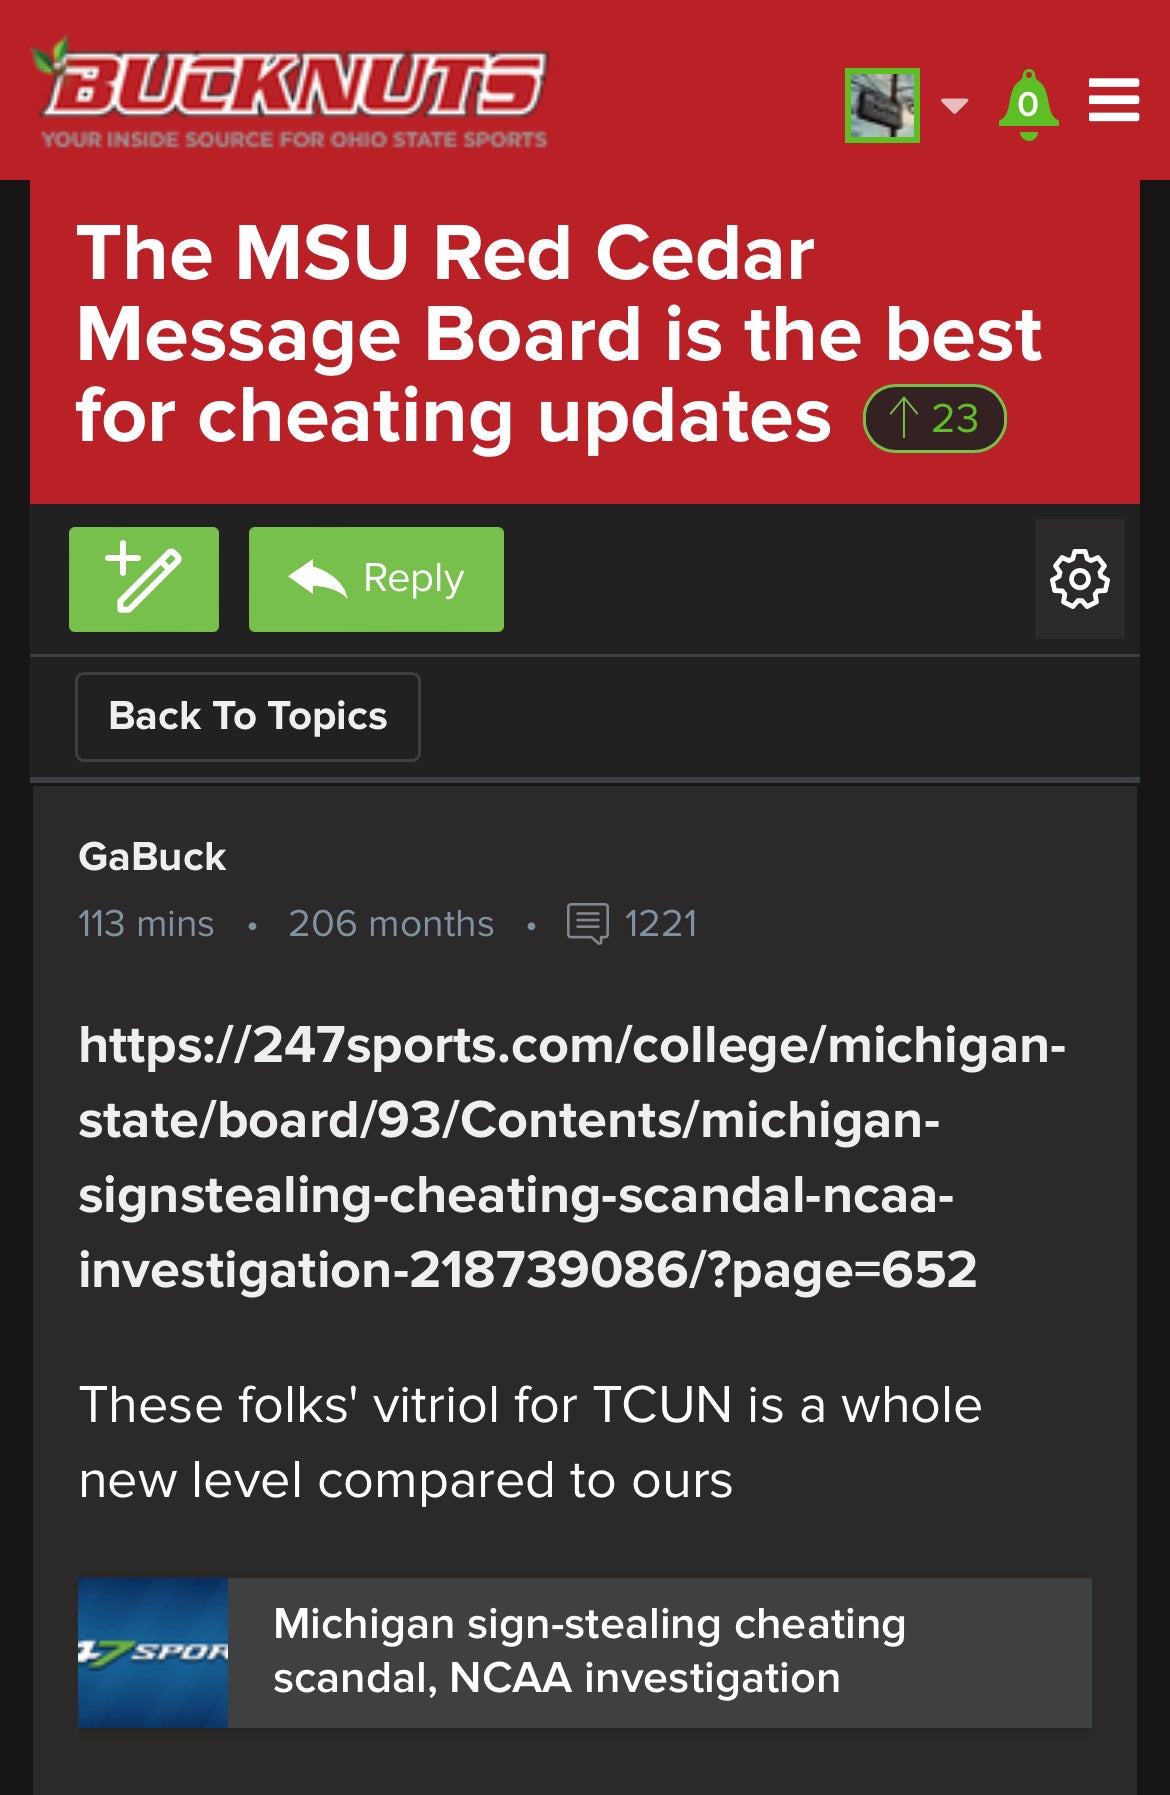
Task: Create a new topic with pencil icon
Action: [x=144, y=579]
